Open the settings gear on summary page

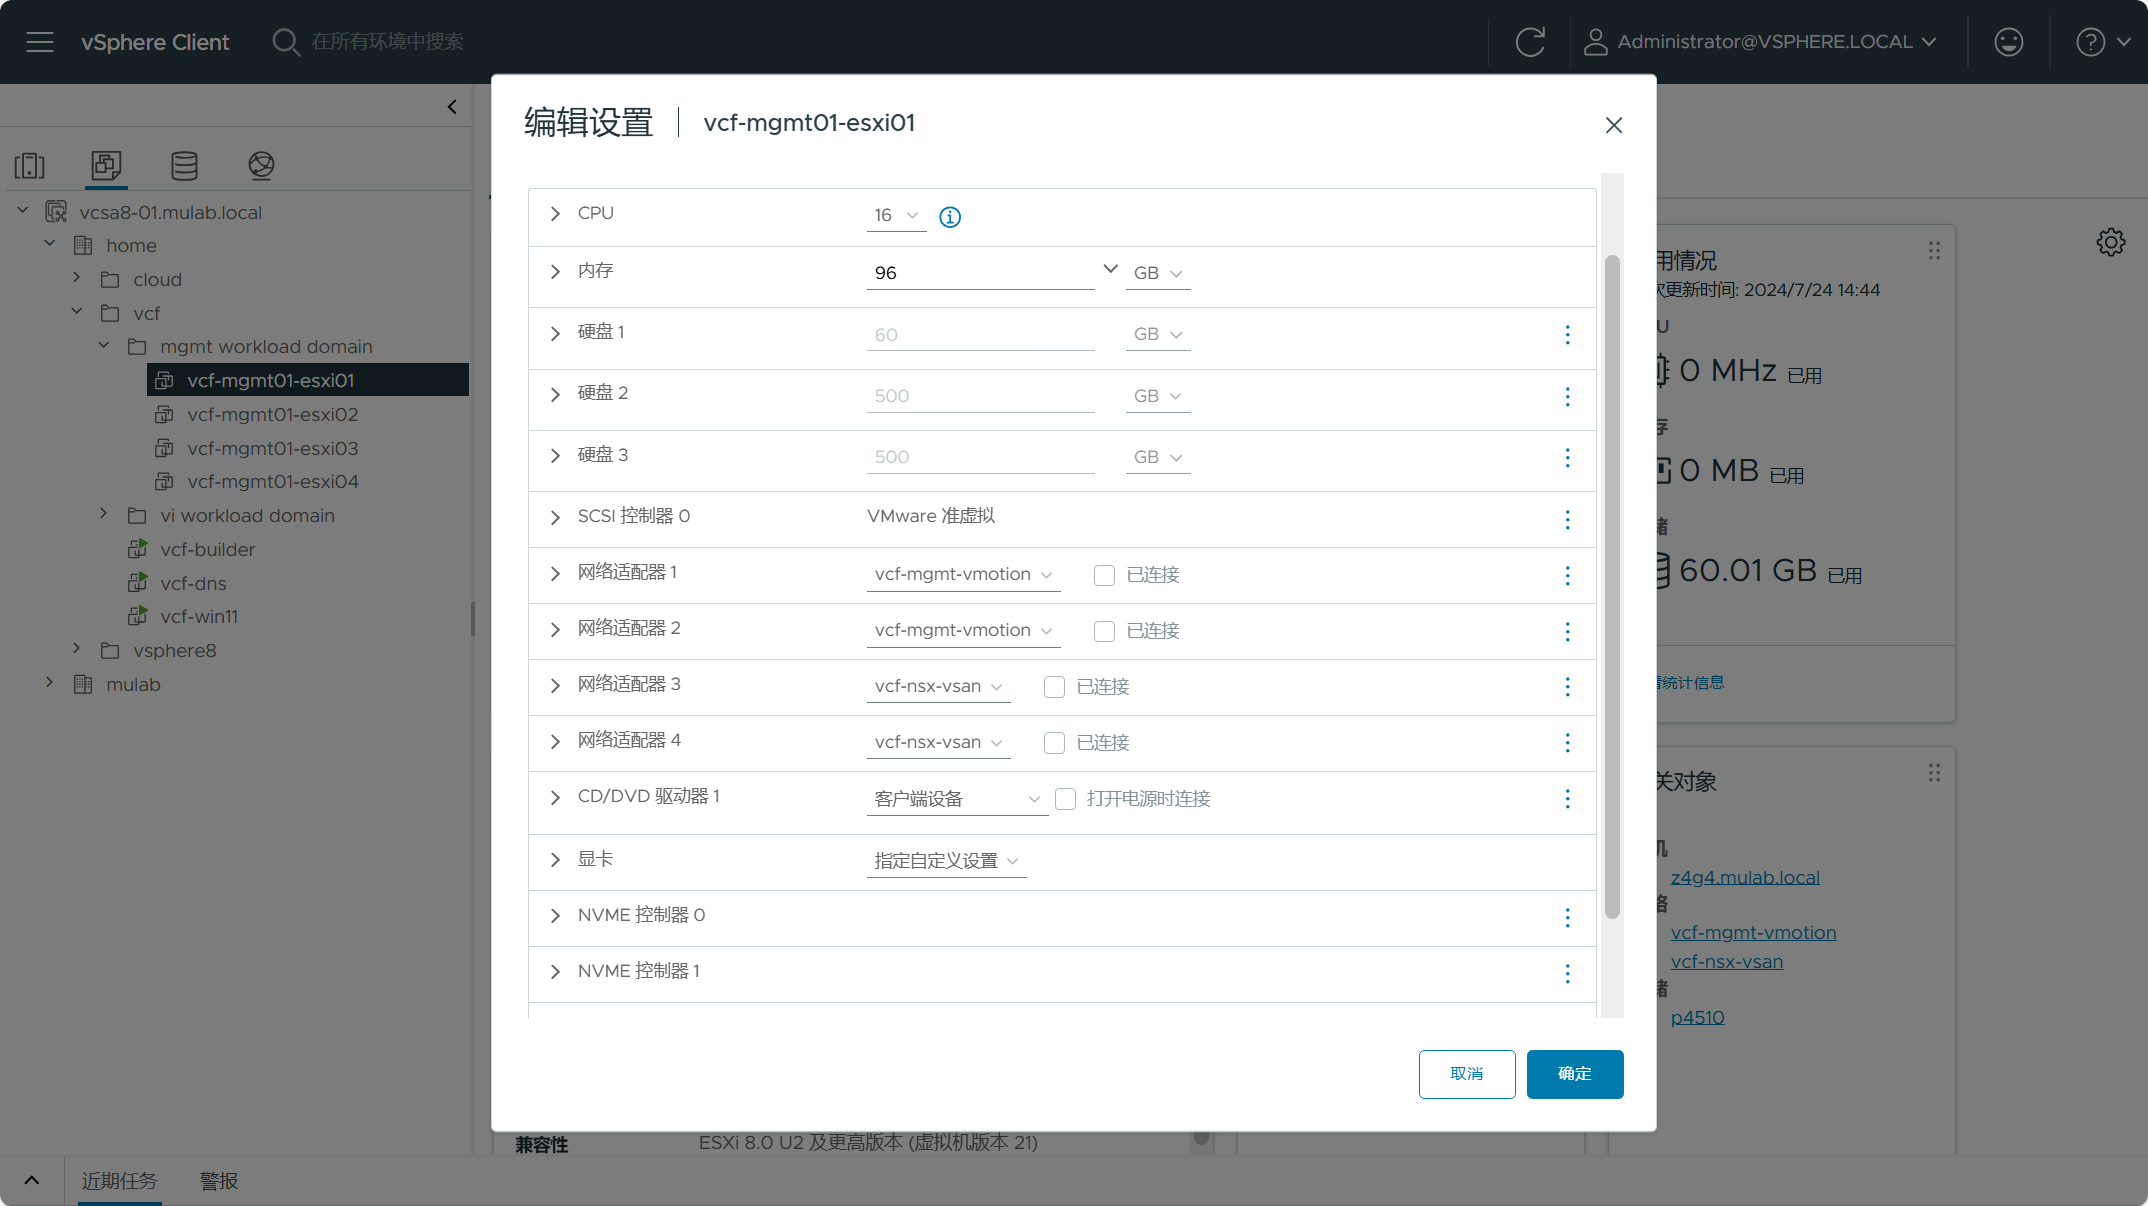pos(2111,242)
